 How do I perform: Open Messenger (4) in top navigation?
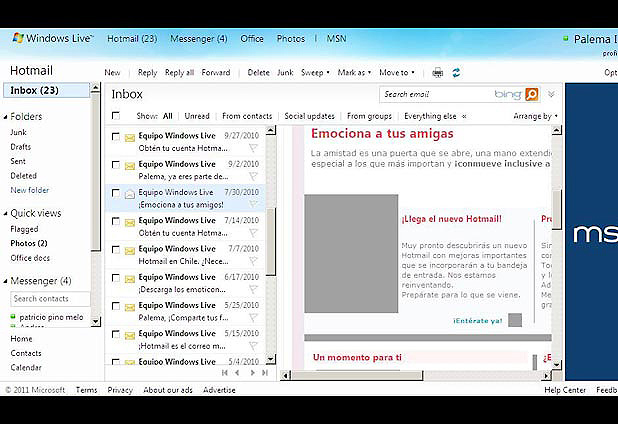coord(199,39)
